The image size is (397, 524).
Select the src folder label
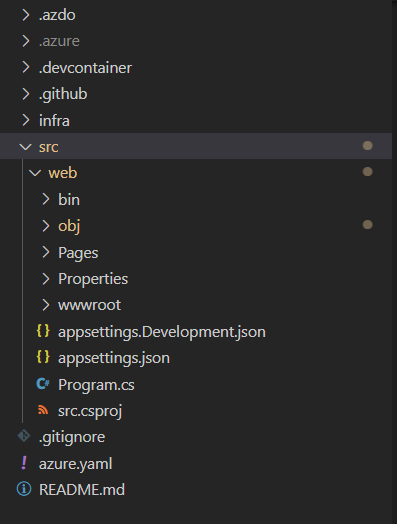[x=49, y=147]
